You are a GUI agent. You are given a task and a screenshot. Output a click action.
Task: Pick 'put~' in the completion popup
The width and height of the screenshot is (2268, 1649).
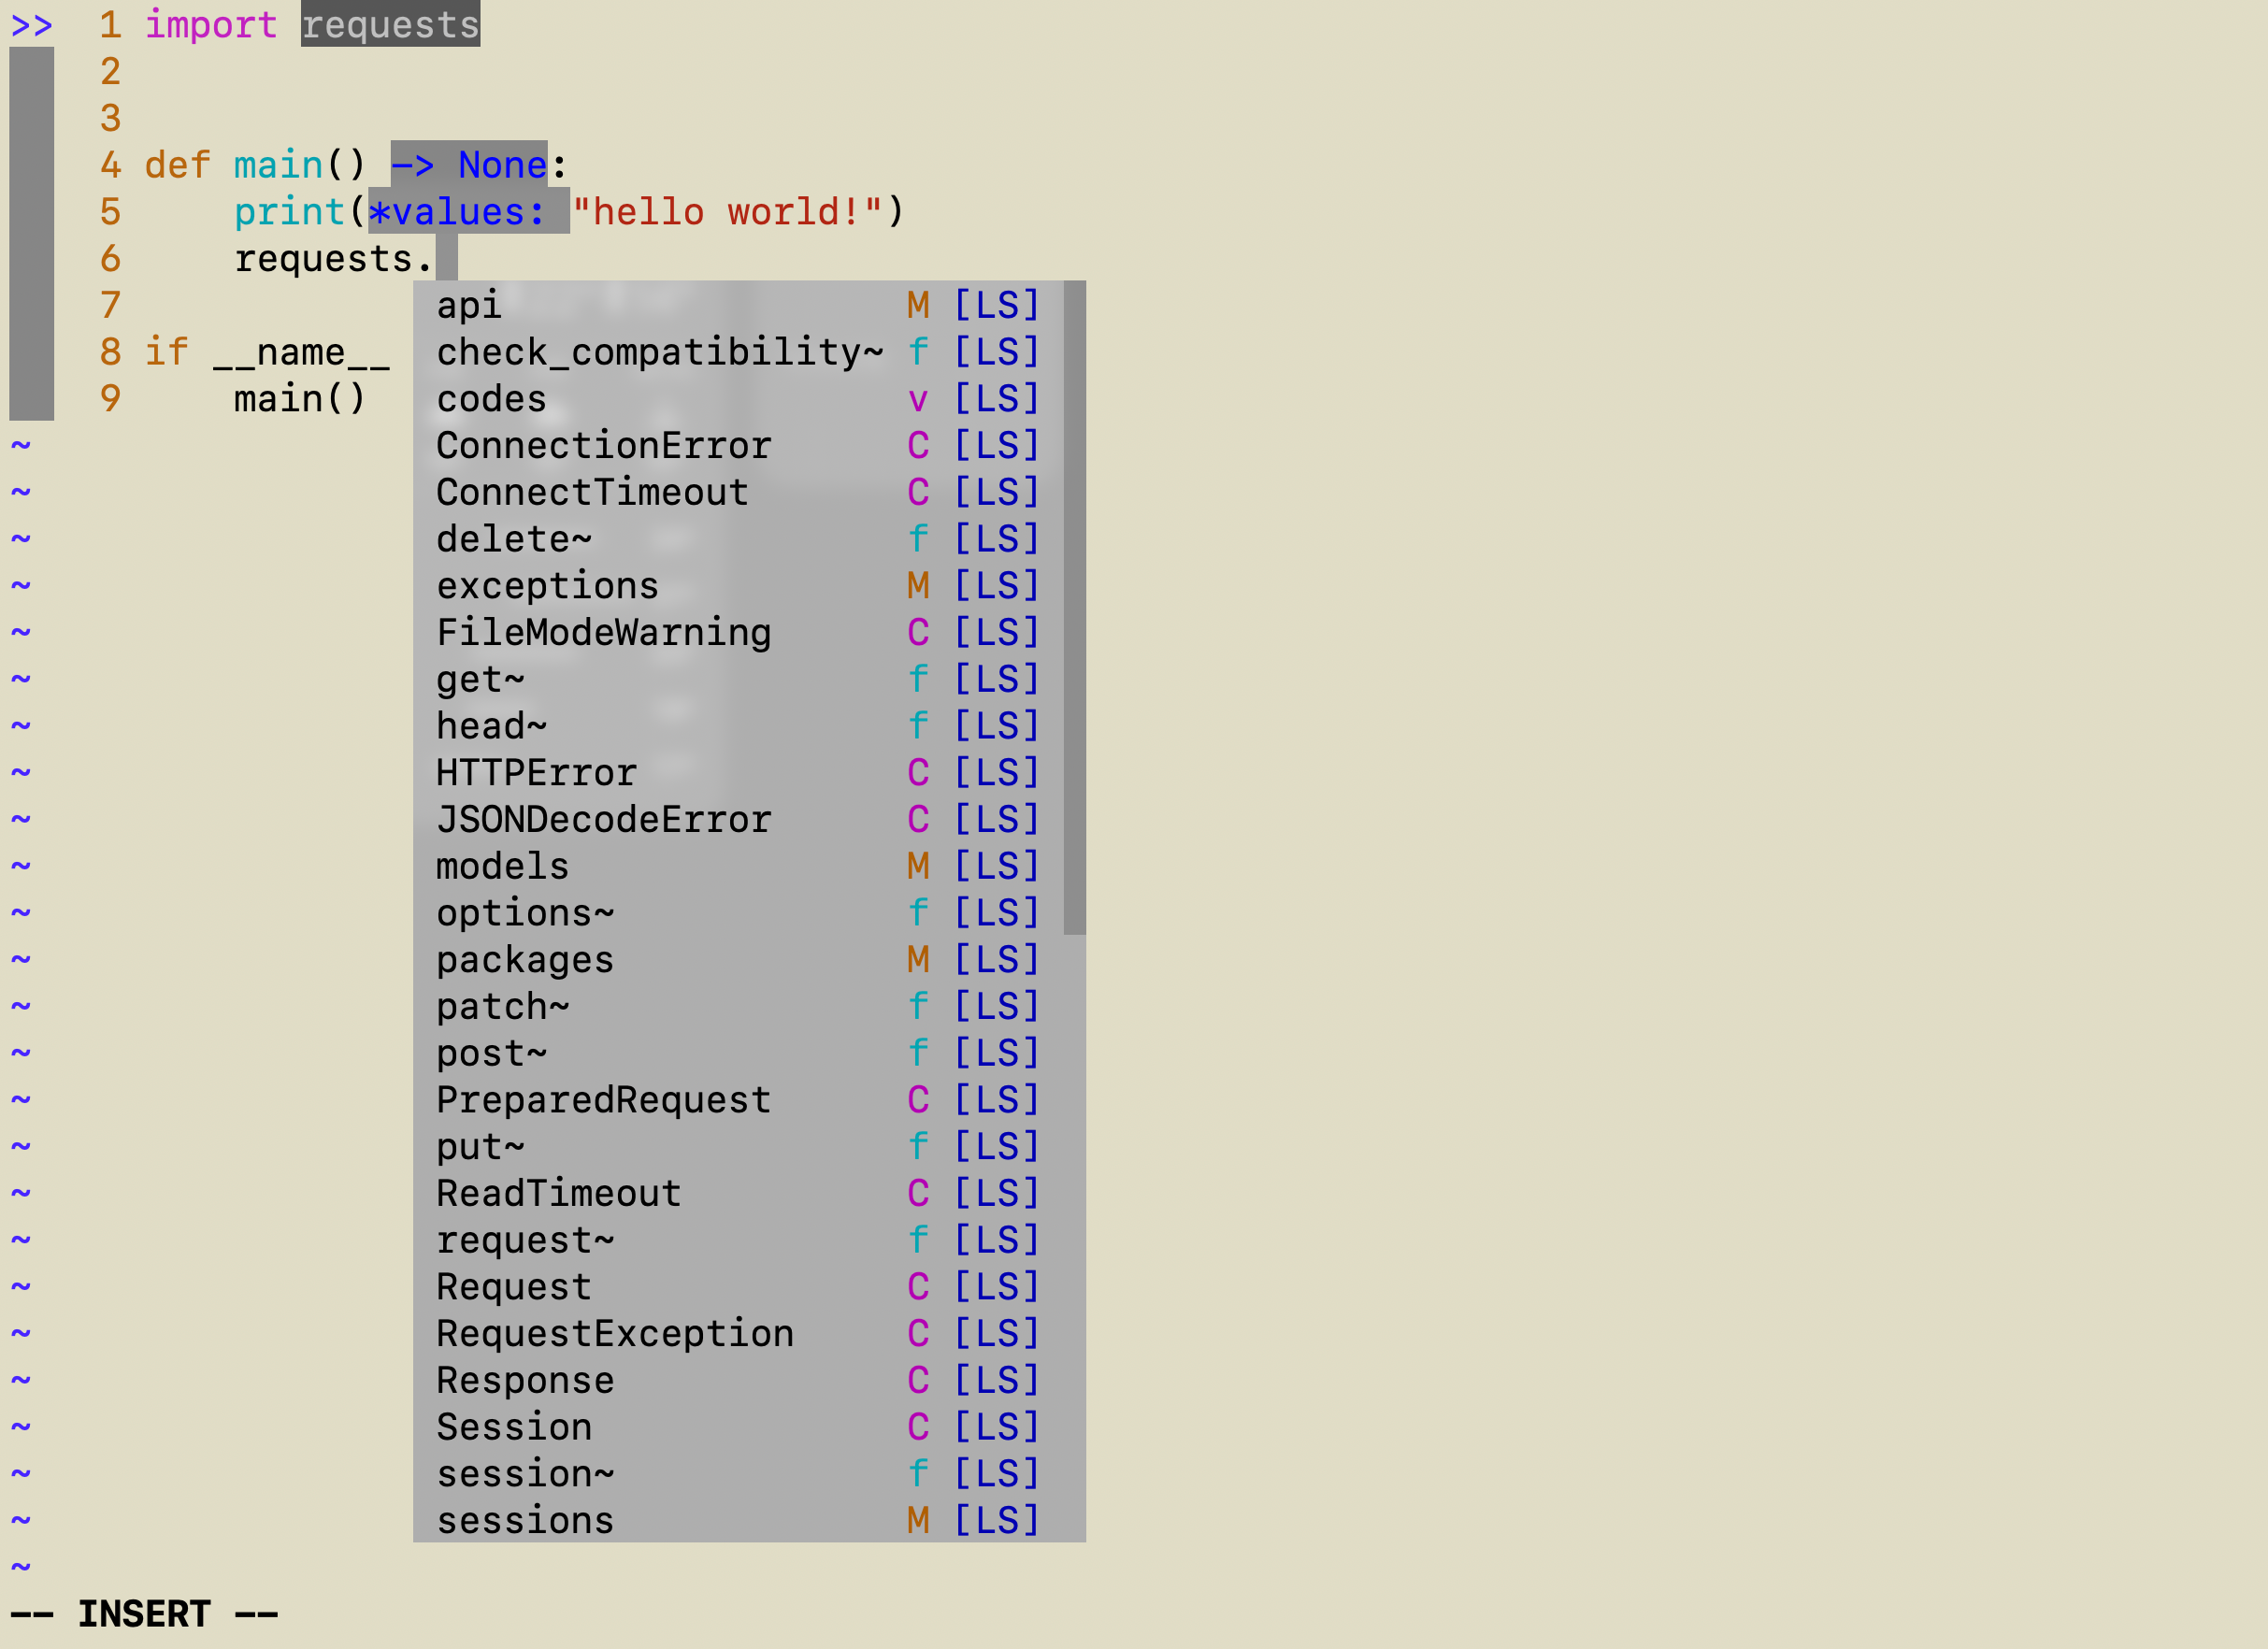(x=738, y=1146)
